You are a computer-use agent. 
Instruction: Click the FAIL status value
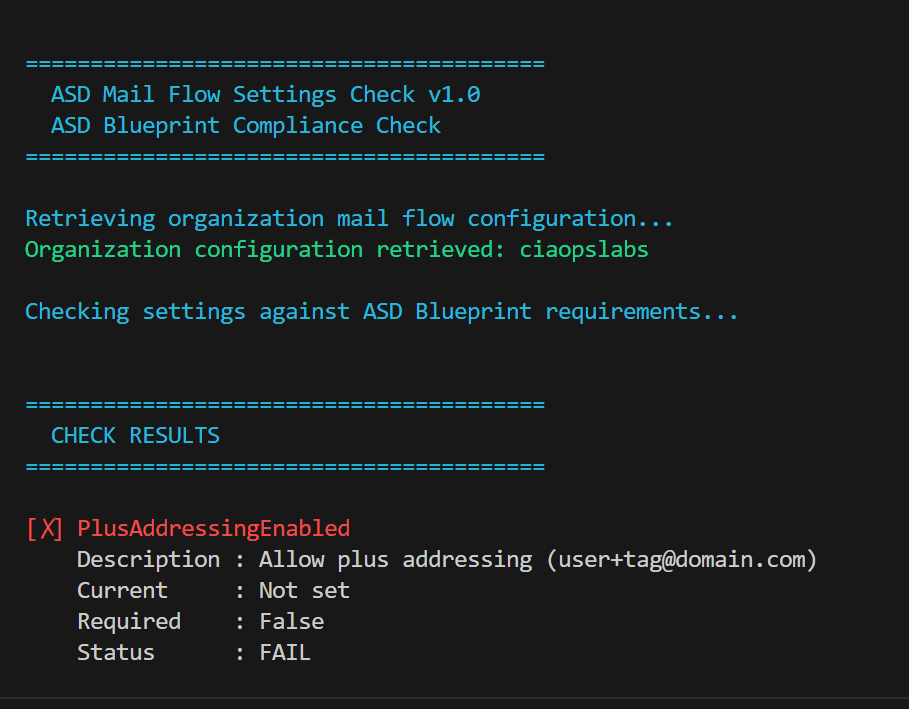point(284,652)
